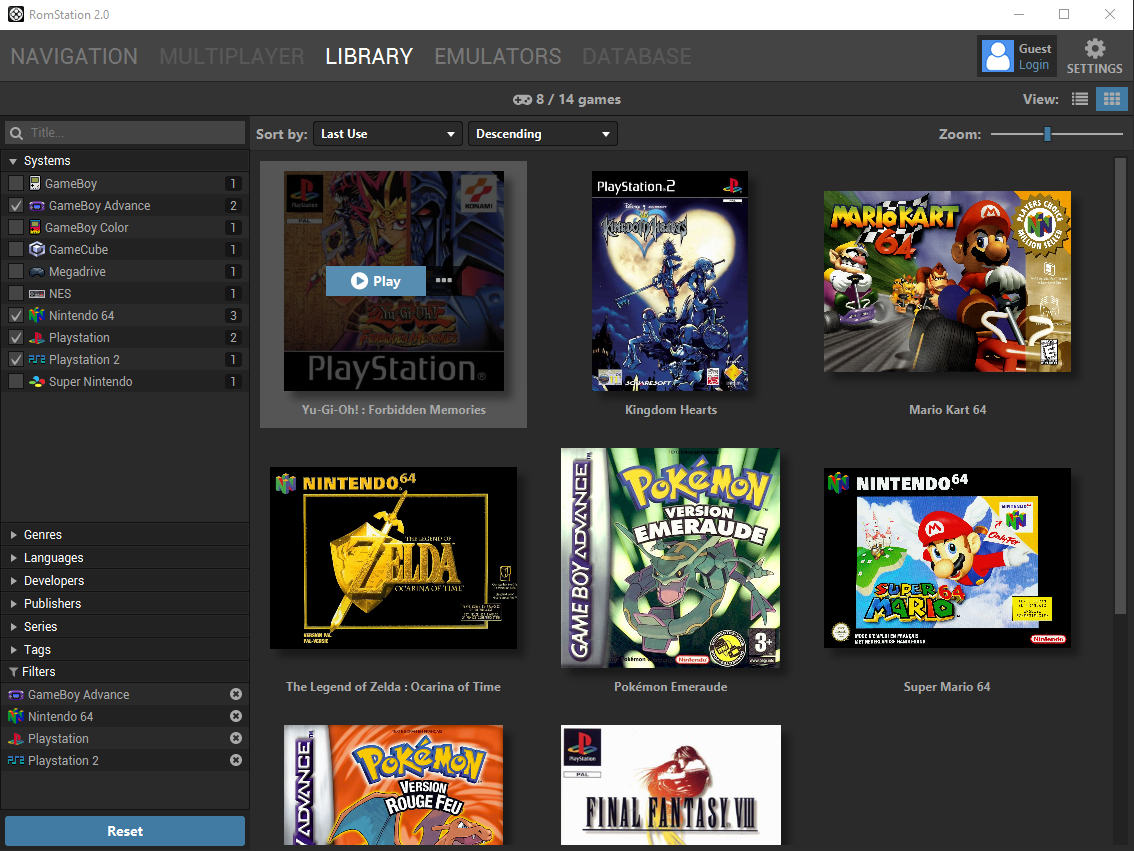Play Yu-Gi-Oh! Forbidden Memories
Screen dimensions: 1134x851
(x=376, y=281)
